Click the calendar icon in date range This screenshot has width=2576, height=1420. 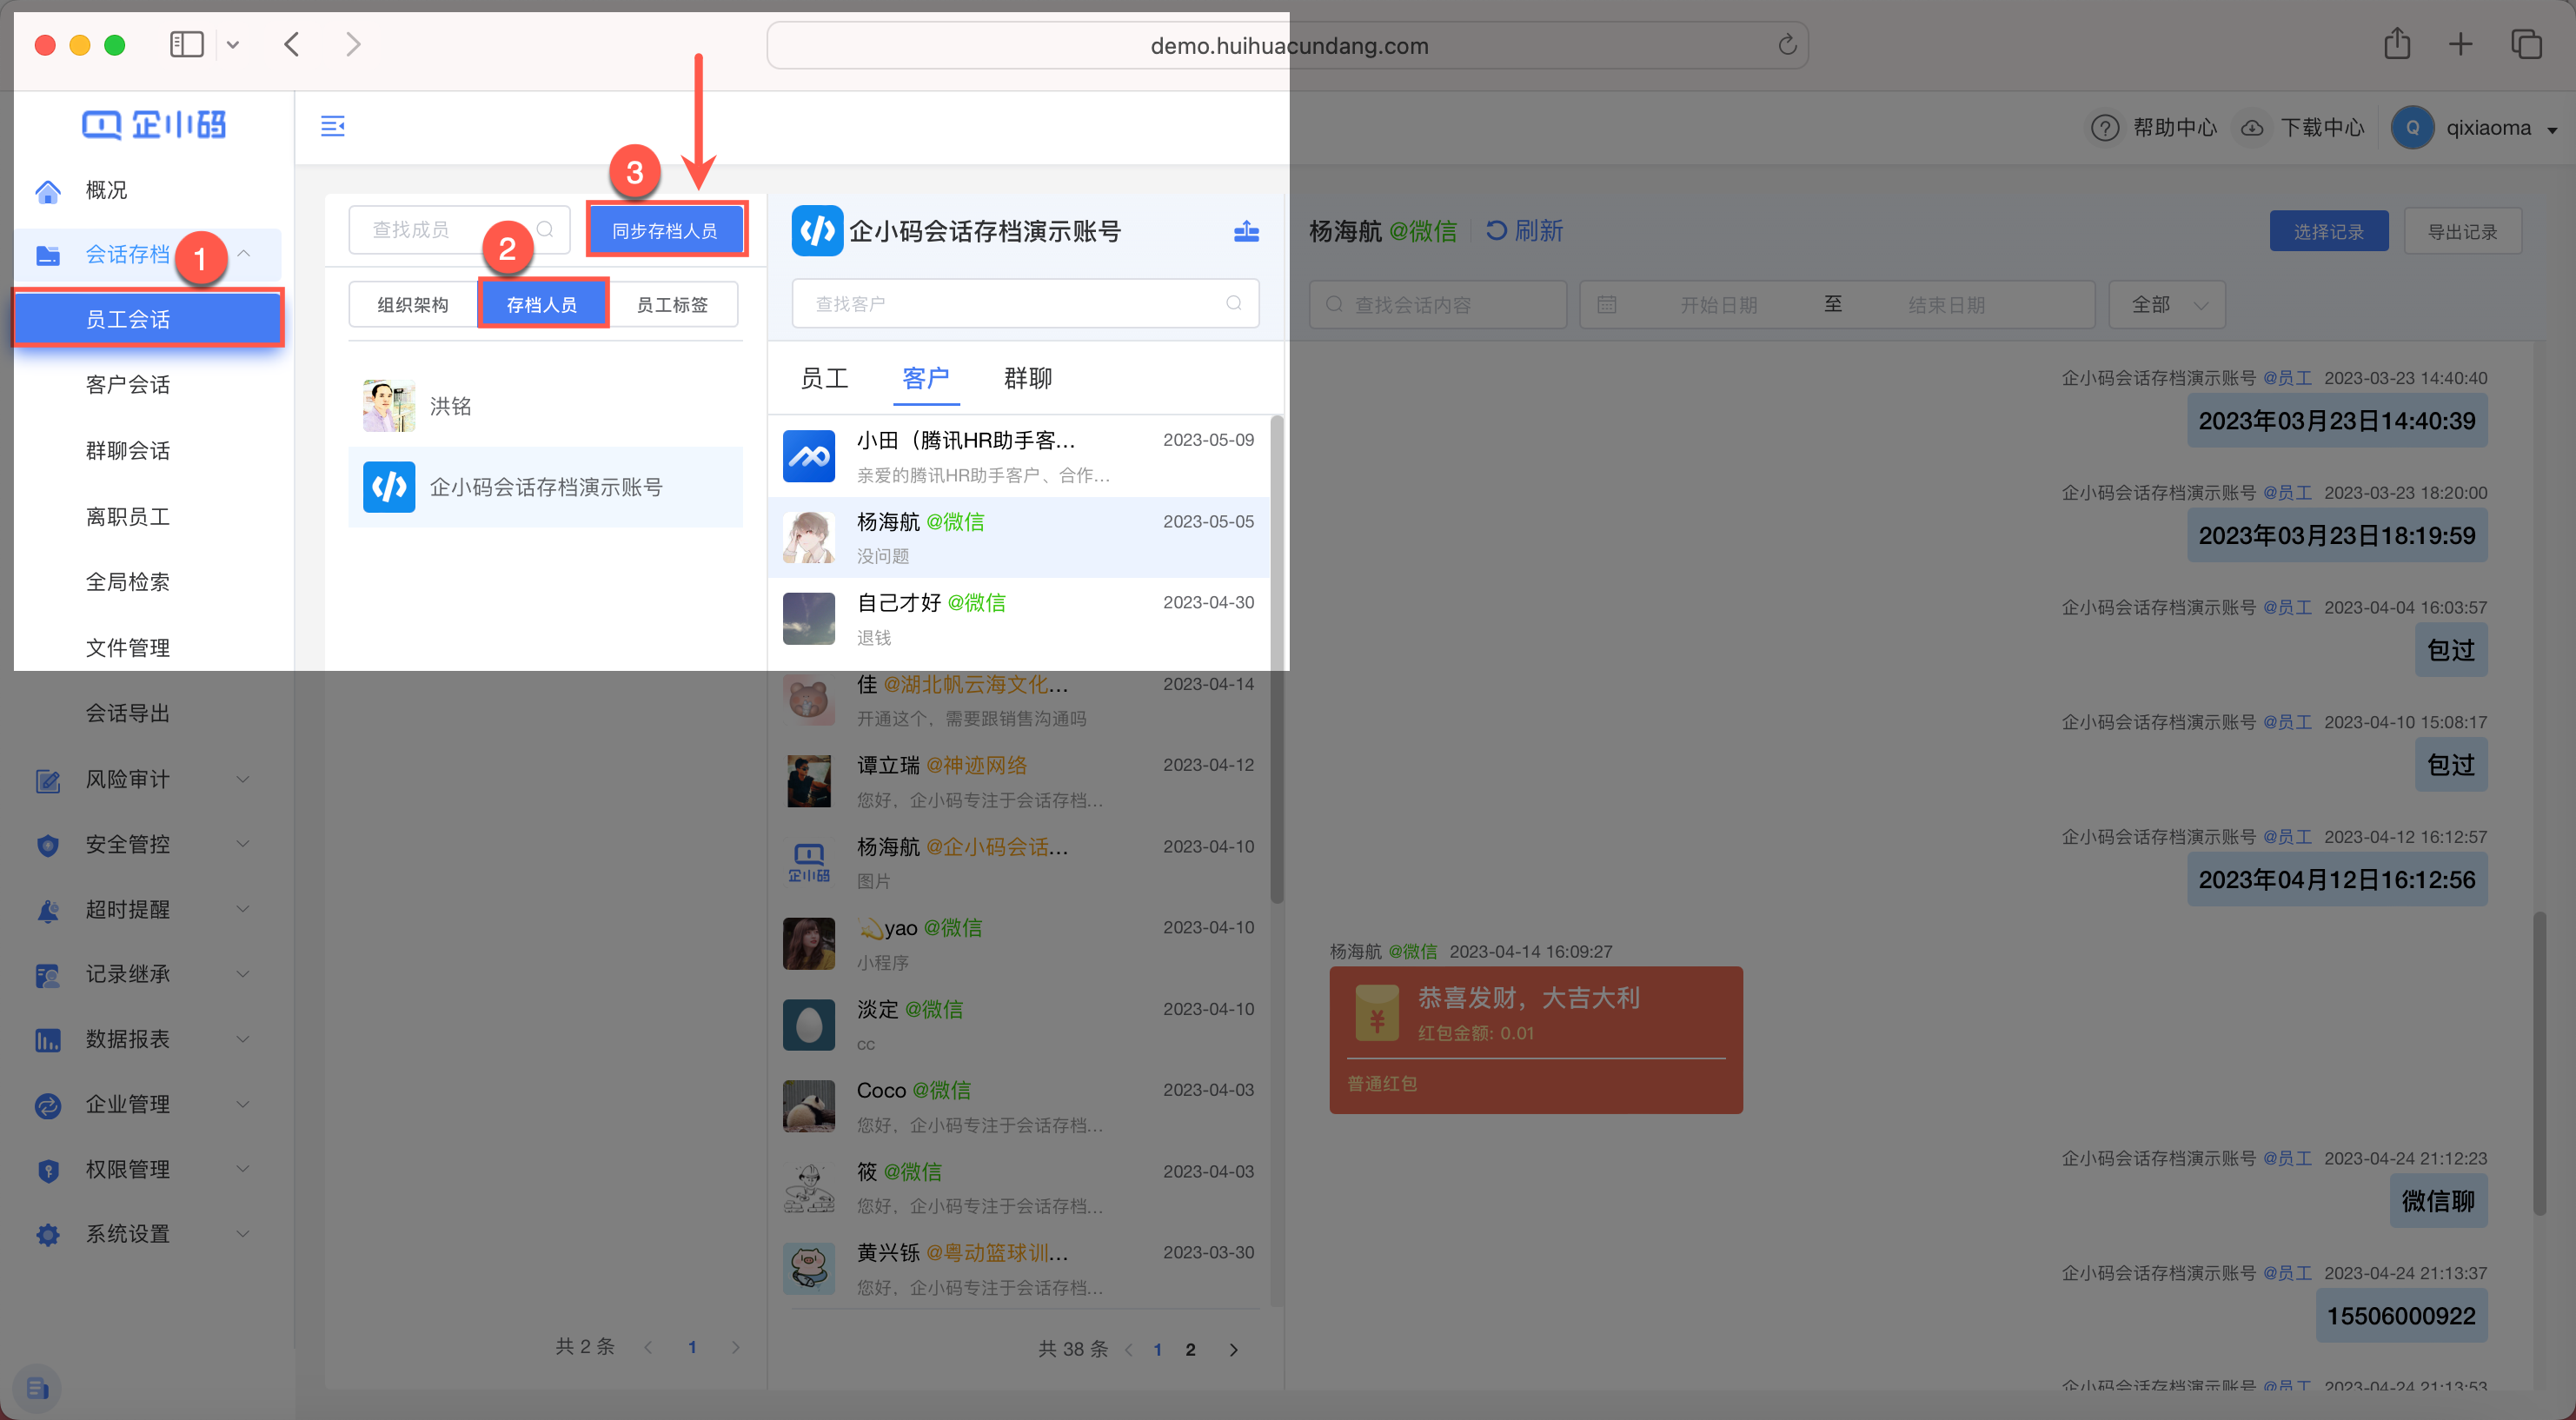(1606, 304)
